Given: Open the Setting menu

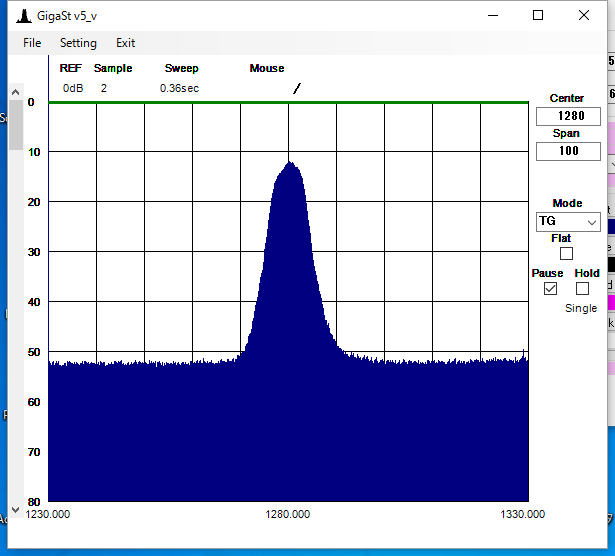Looking at the screenshot, I should coord(78,43).
